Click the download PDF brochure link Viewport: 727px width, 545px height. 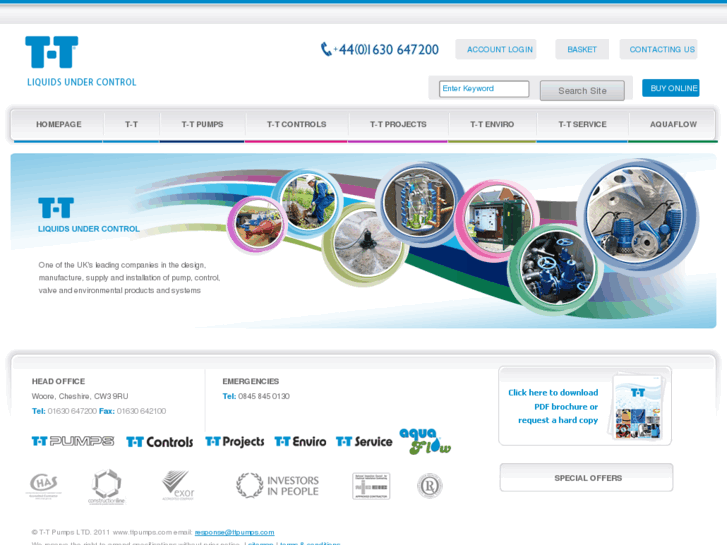[553, 406]
